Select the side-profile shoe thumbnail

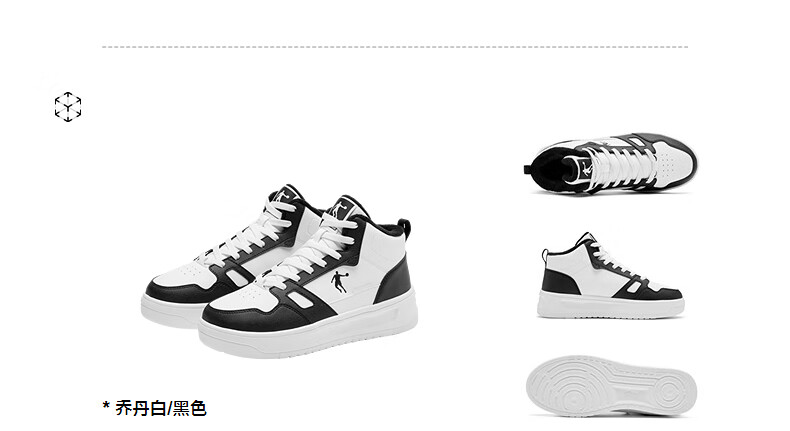611,275
